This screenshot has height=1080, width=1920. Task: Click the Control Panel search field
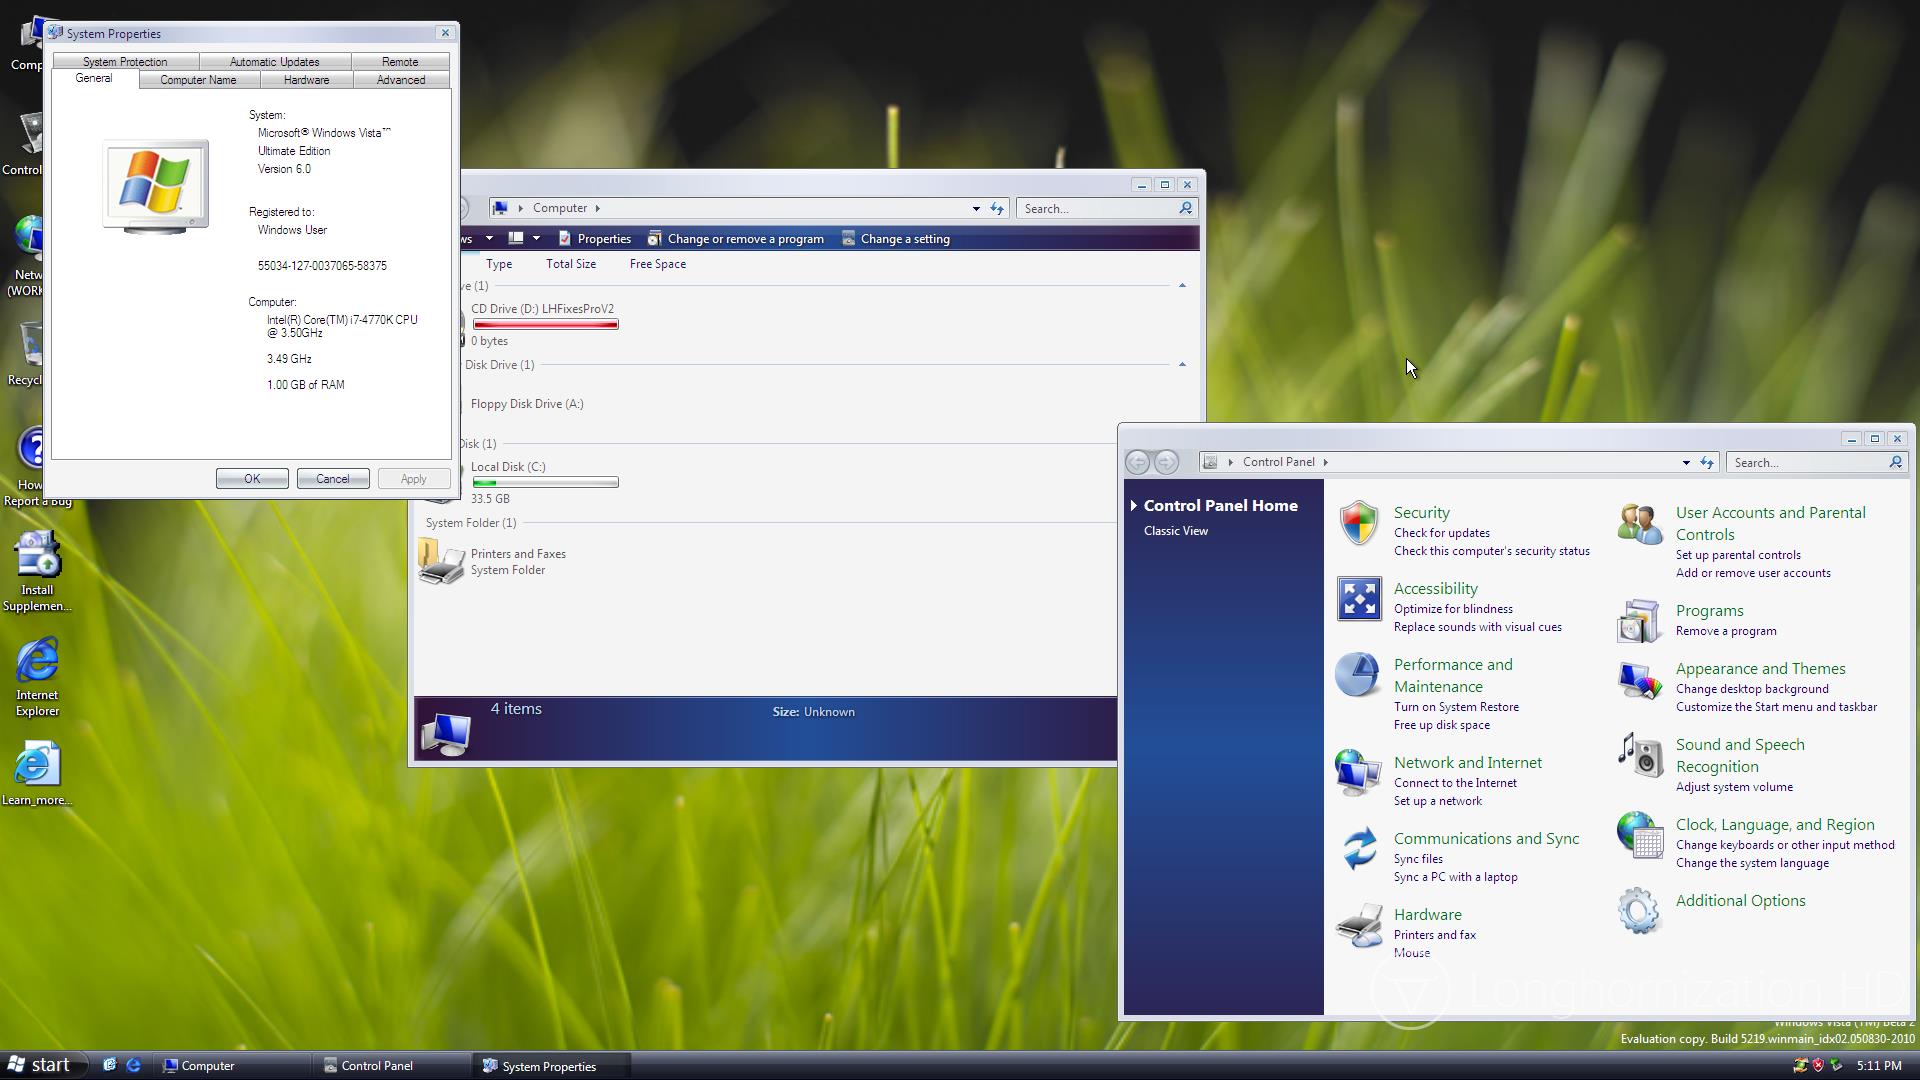pos(1806,463)
